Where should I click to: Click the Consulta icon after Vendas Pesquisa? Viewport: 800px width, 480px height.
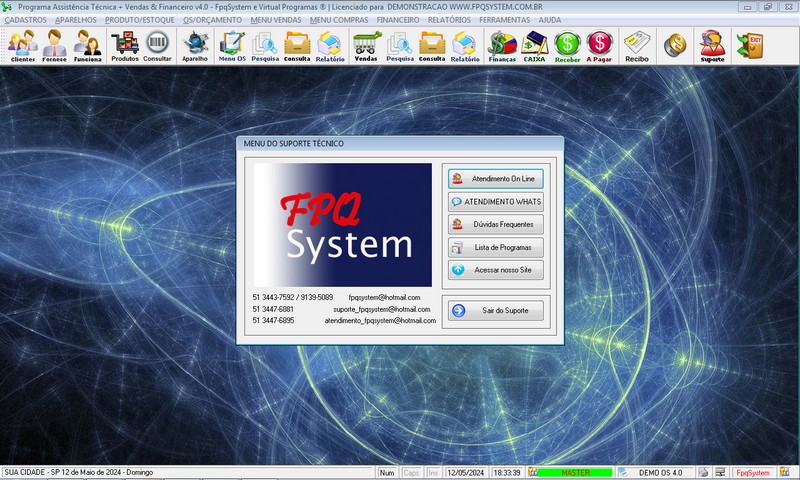pos(432,46)
